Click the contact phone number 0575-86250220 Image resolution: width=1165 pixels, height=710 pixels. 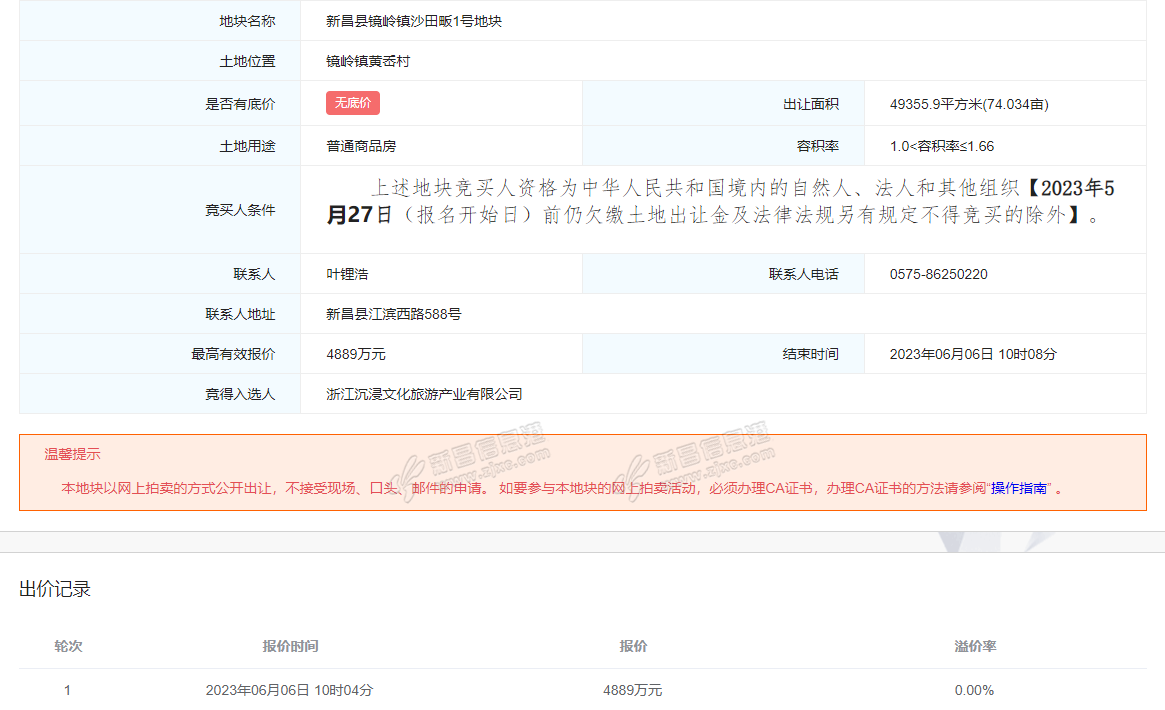tap(938, 274)
